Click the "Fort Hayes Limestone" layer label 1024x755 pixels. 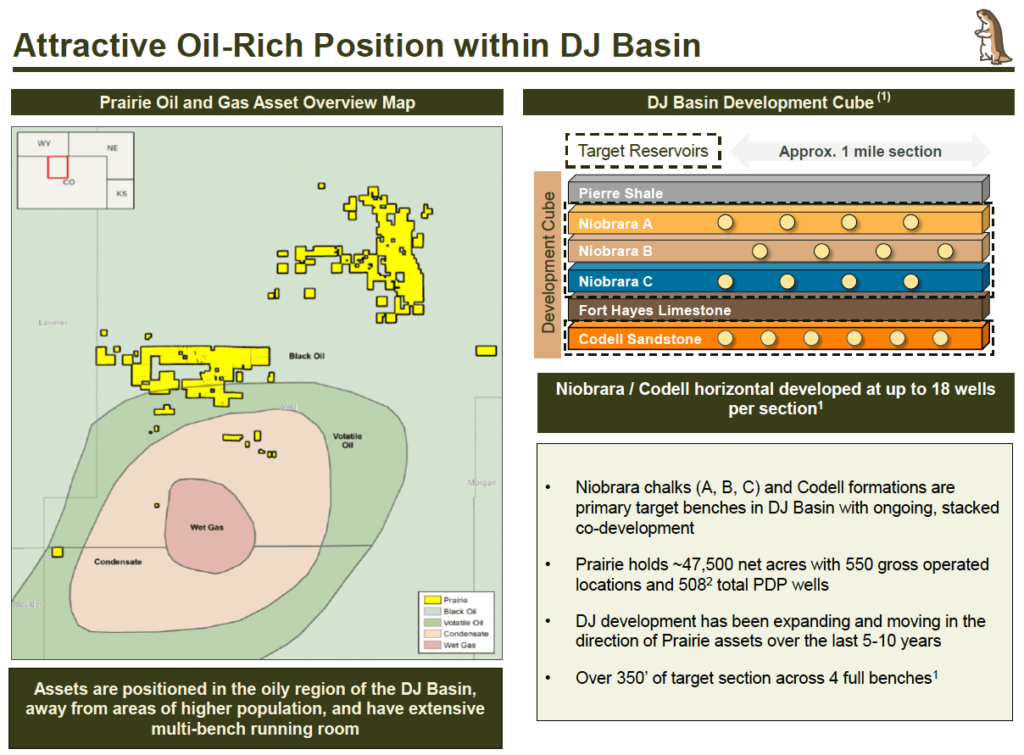coord(654,310)
